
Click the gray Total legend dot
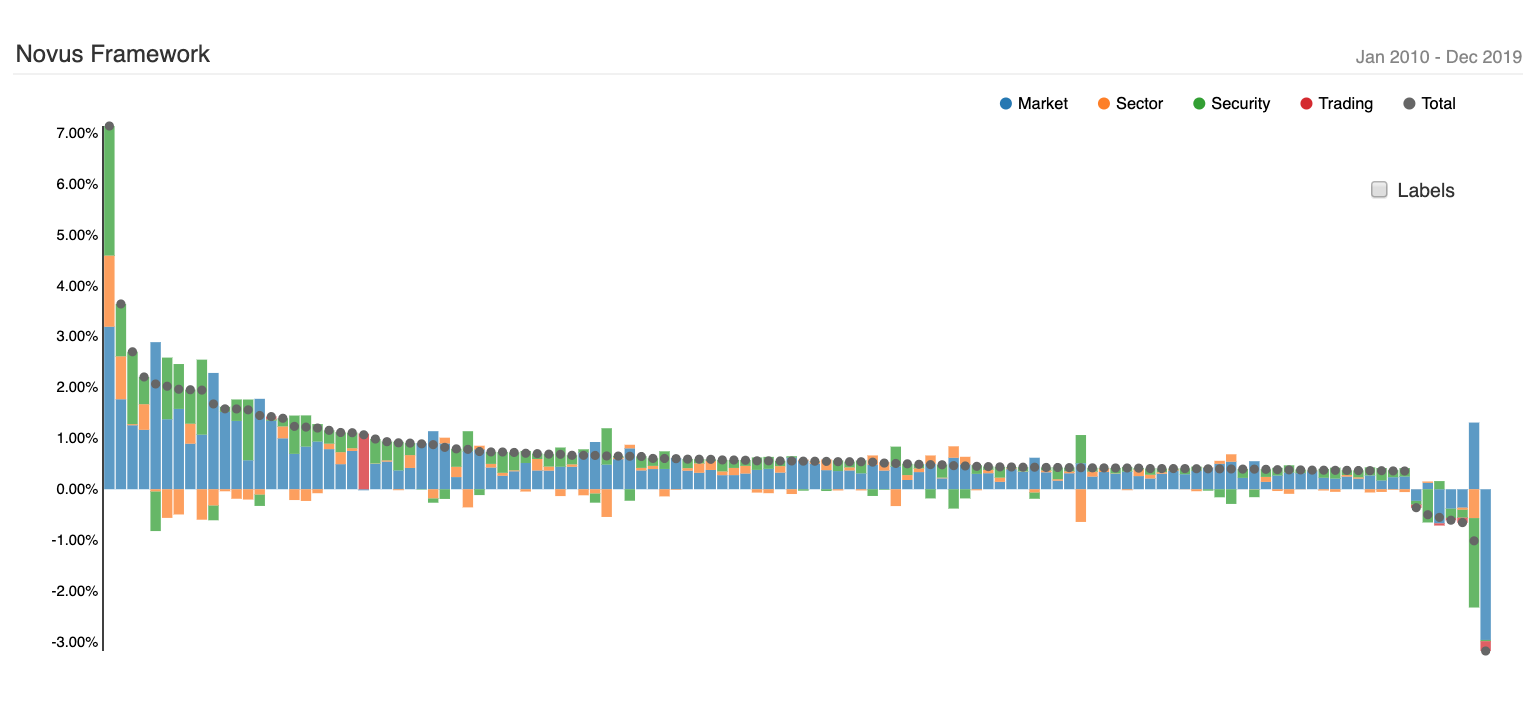1409,104
